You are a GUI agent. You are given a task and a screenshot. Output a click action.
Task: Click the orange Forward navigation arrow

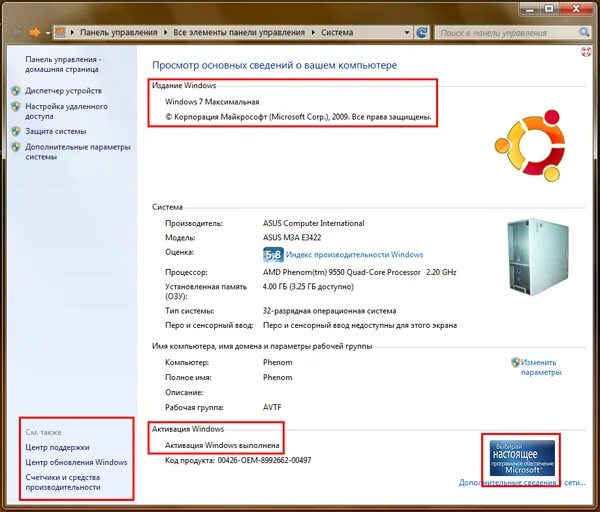35,33
